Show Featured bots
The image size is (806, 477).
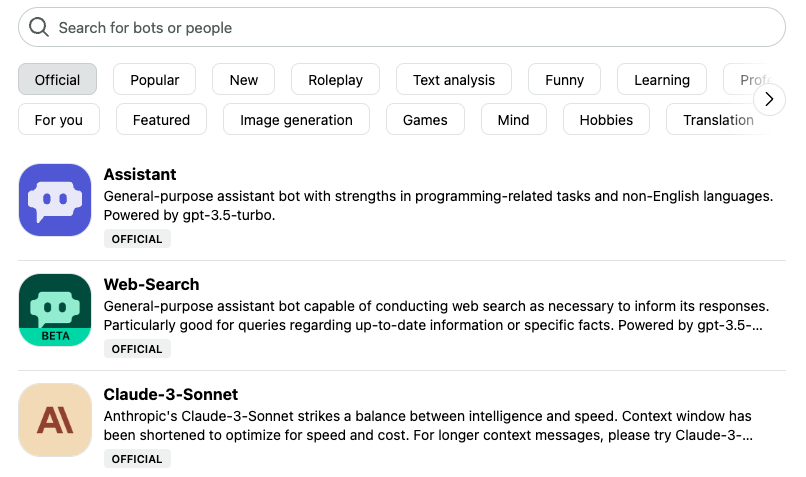coord(161,120)
